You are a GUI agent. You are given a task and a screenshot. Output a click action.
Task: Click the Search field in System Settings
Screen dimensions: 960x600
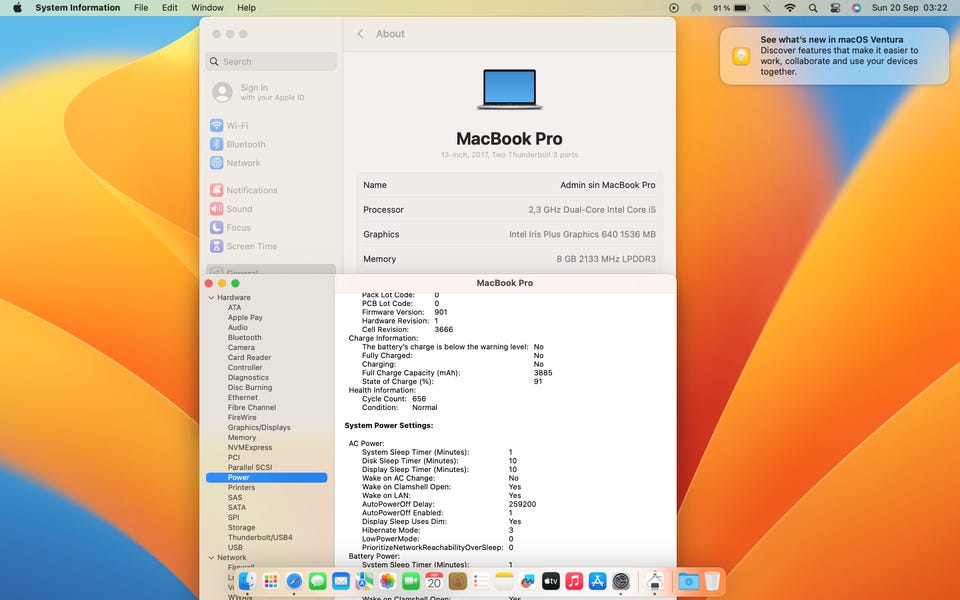pos(271,61)
